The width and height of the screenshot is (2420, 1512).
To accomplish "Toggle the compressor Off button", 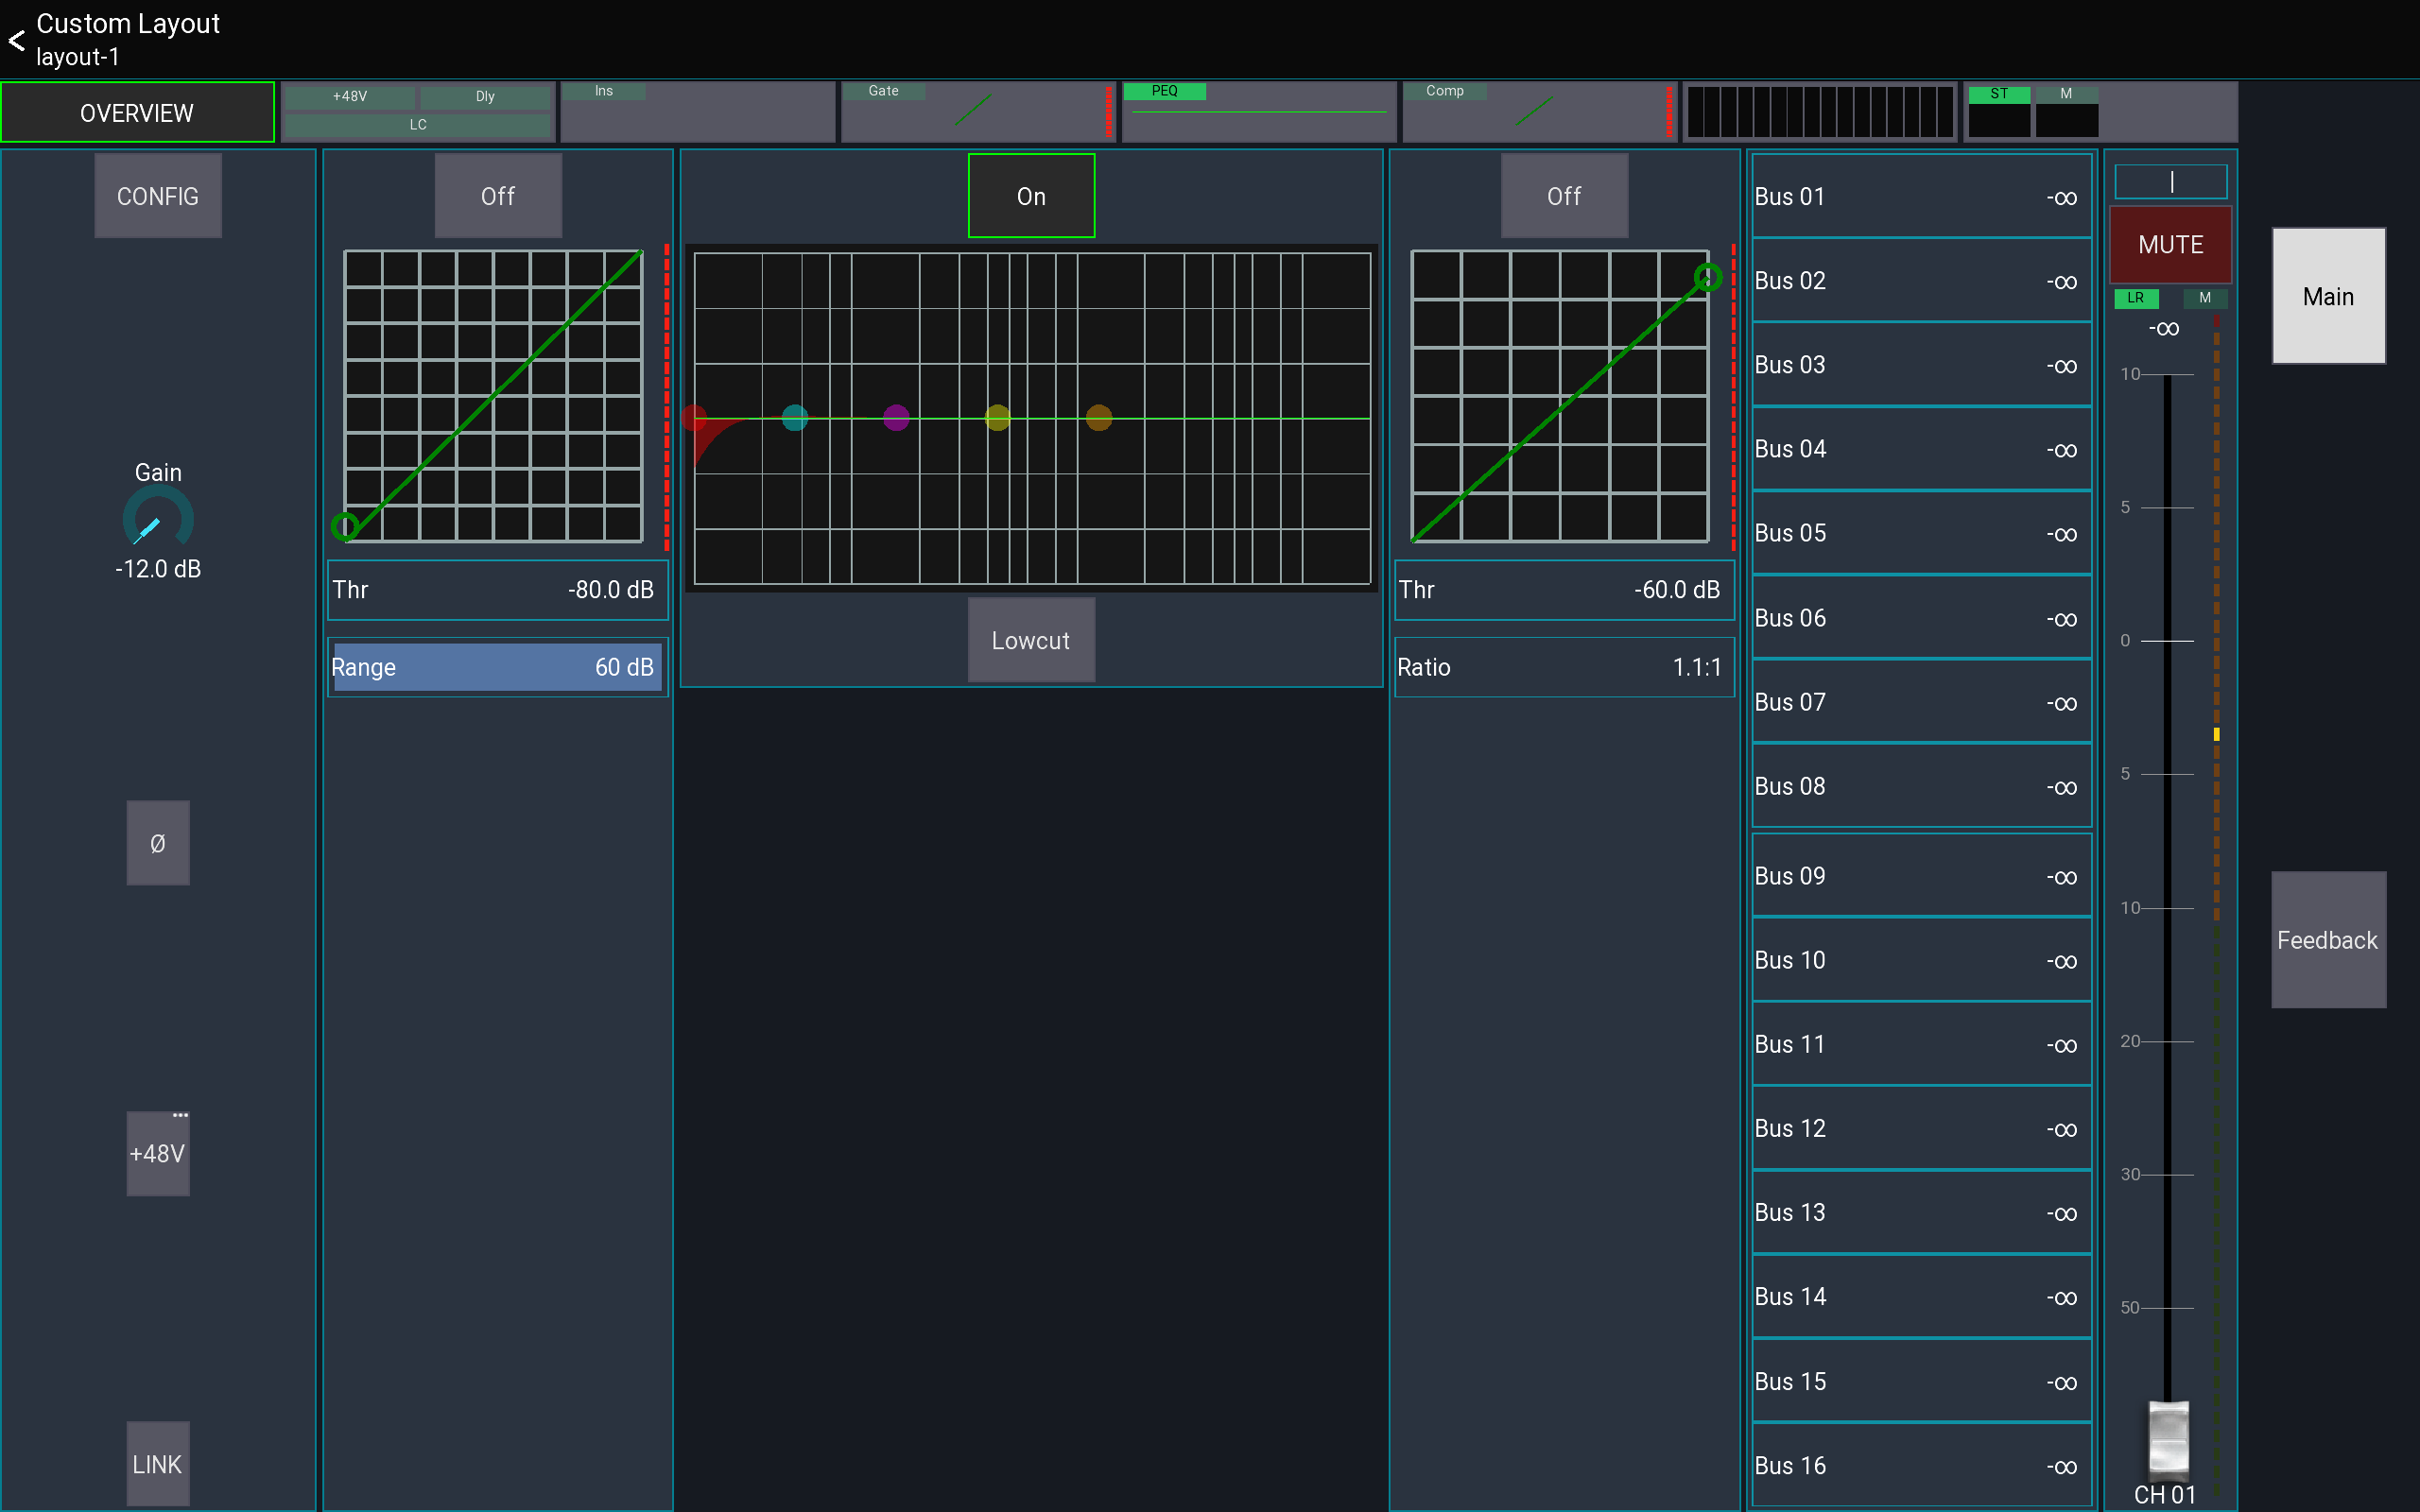I will pyautogui.click(x=1564, y=196).
